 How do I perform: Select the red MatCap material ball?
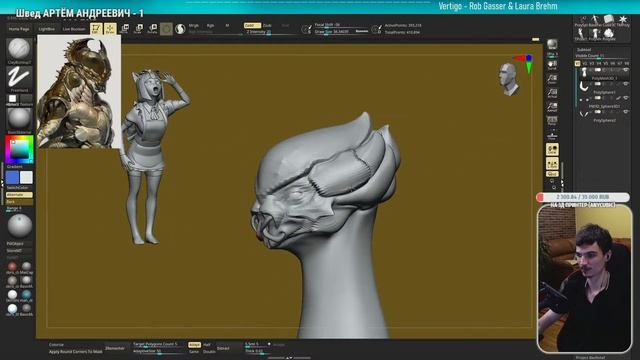tap(12, 267)
